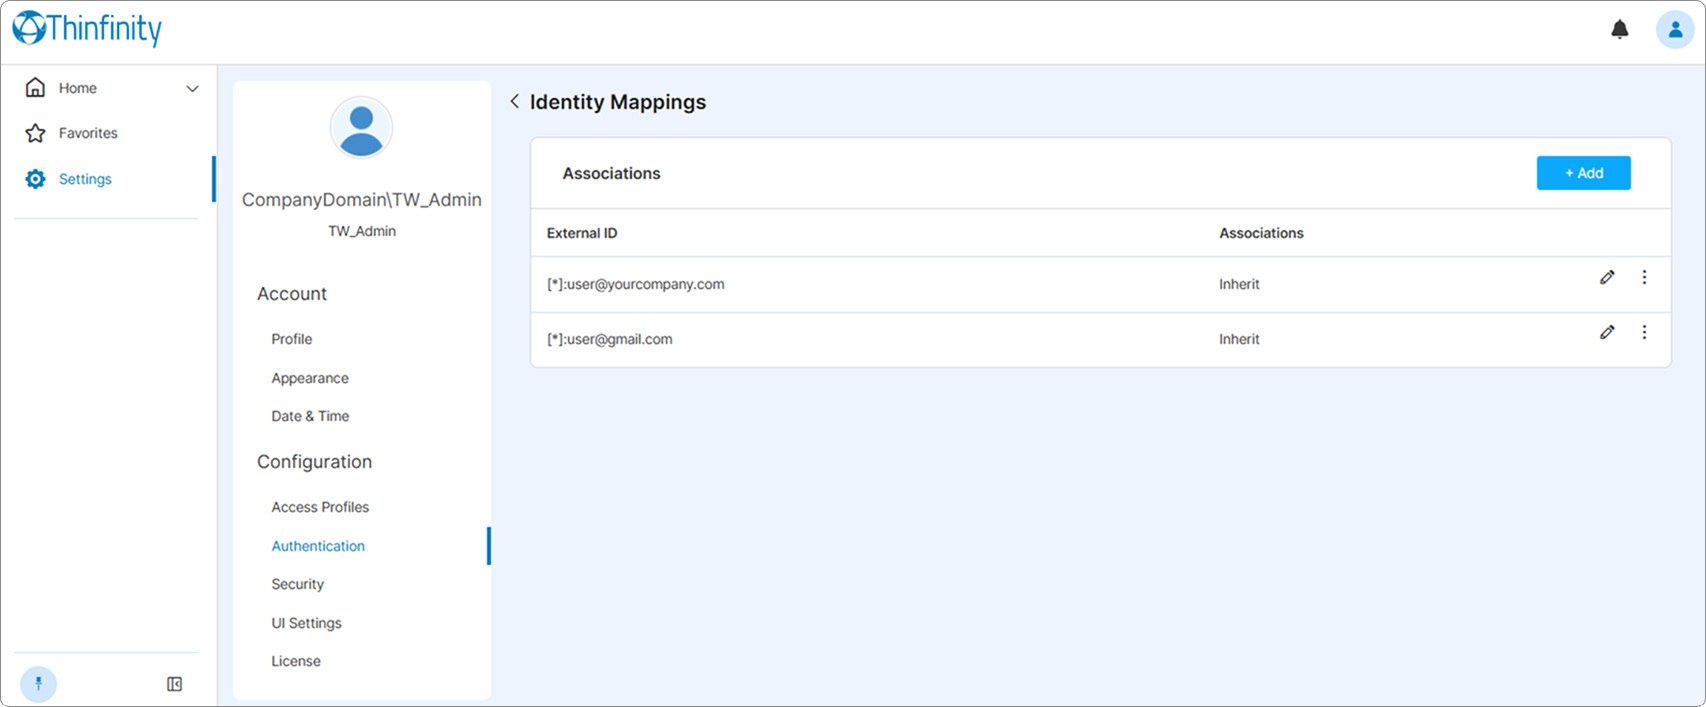
Task: Go back using Identity Mappings arrow
Action: (514, 101)
